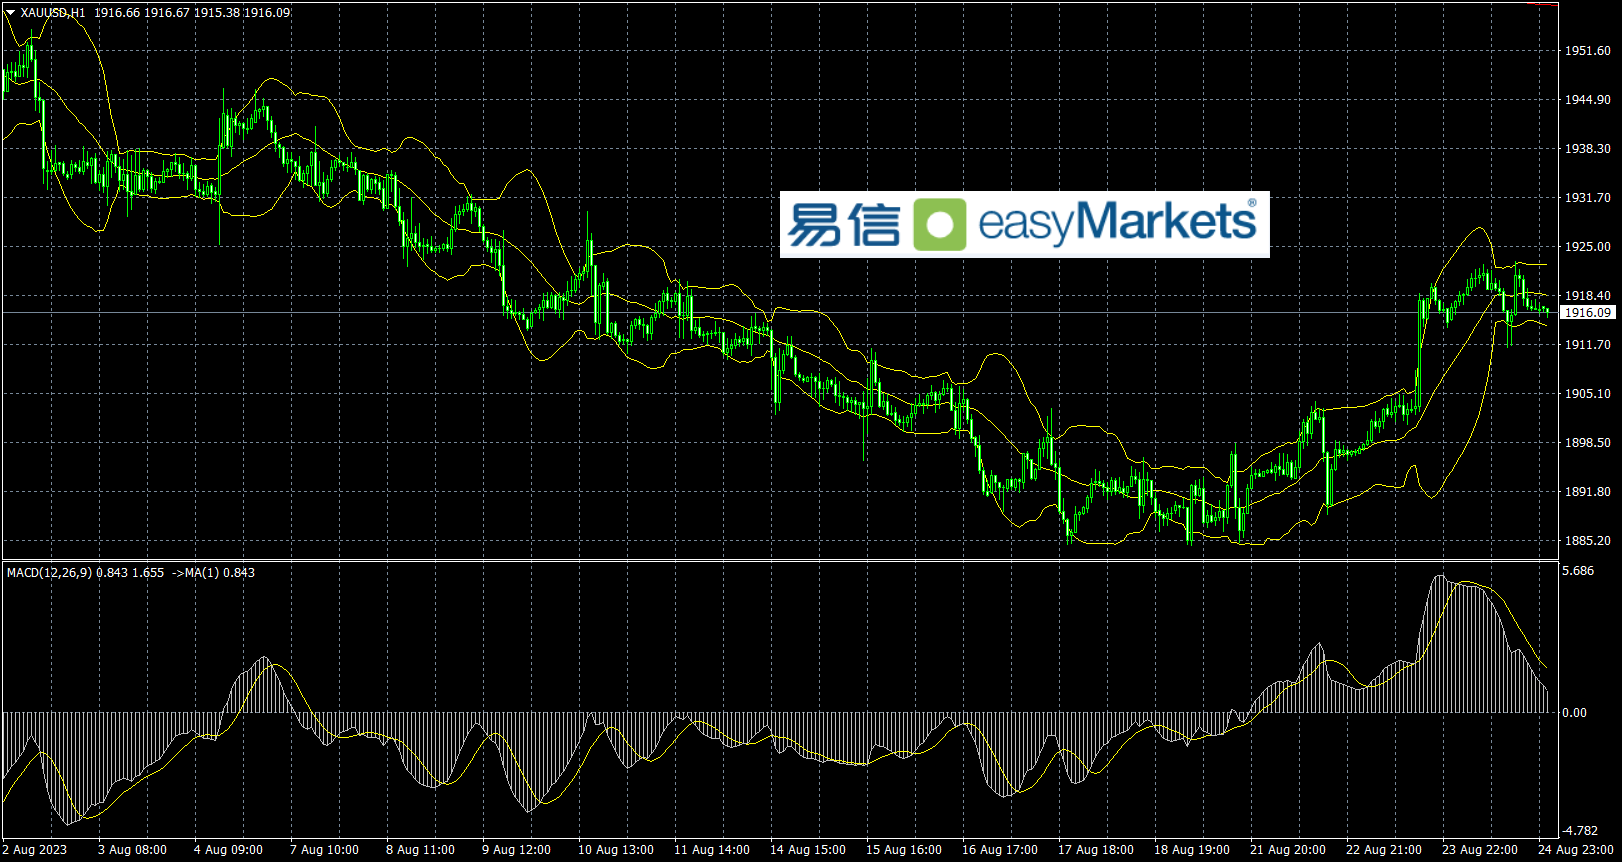
Task: Select the 1885.20 price level label
Action: pyautogui.click(x=1587, y=541)
